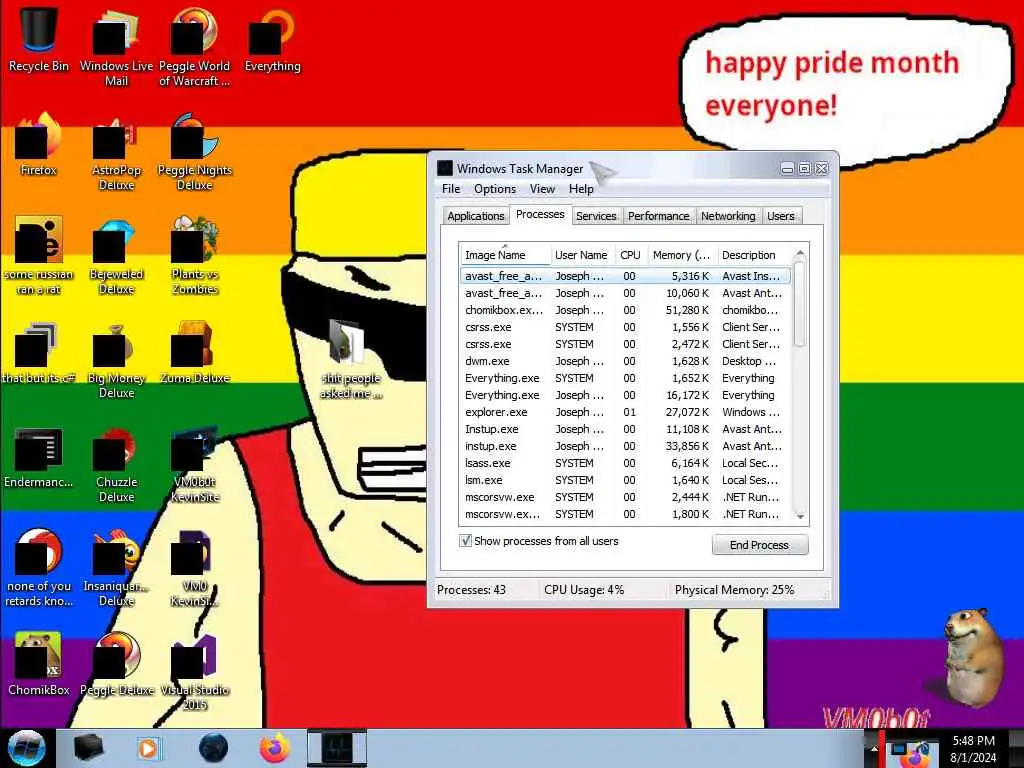This screenshot has width=1024, height=768.
Task: Select the 'some russian ran a rat' icon
Action: coord(39,256)
